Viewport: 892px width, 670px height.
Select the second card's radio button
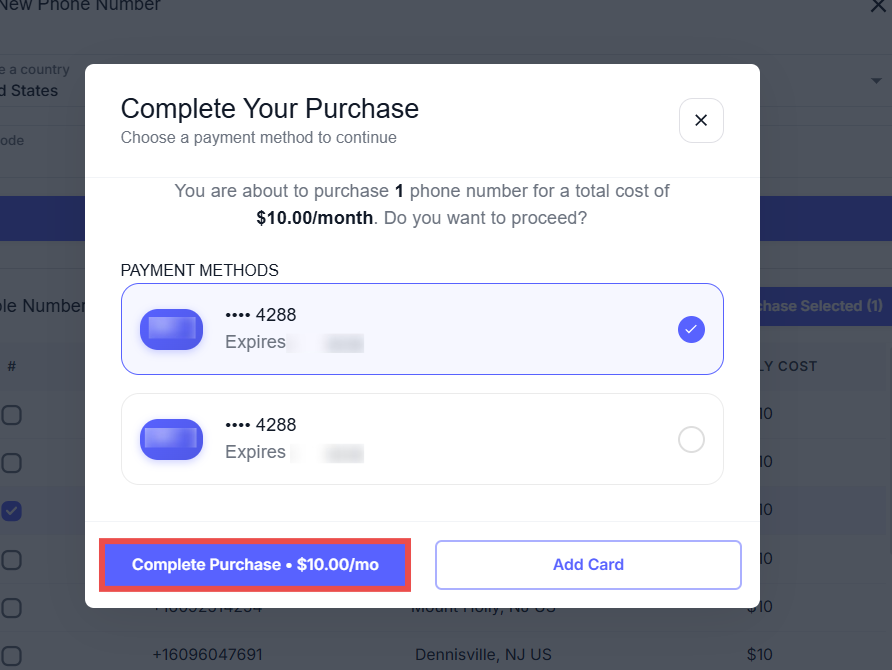click(691, 439)
